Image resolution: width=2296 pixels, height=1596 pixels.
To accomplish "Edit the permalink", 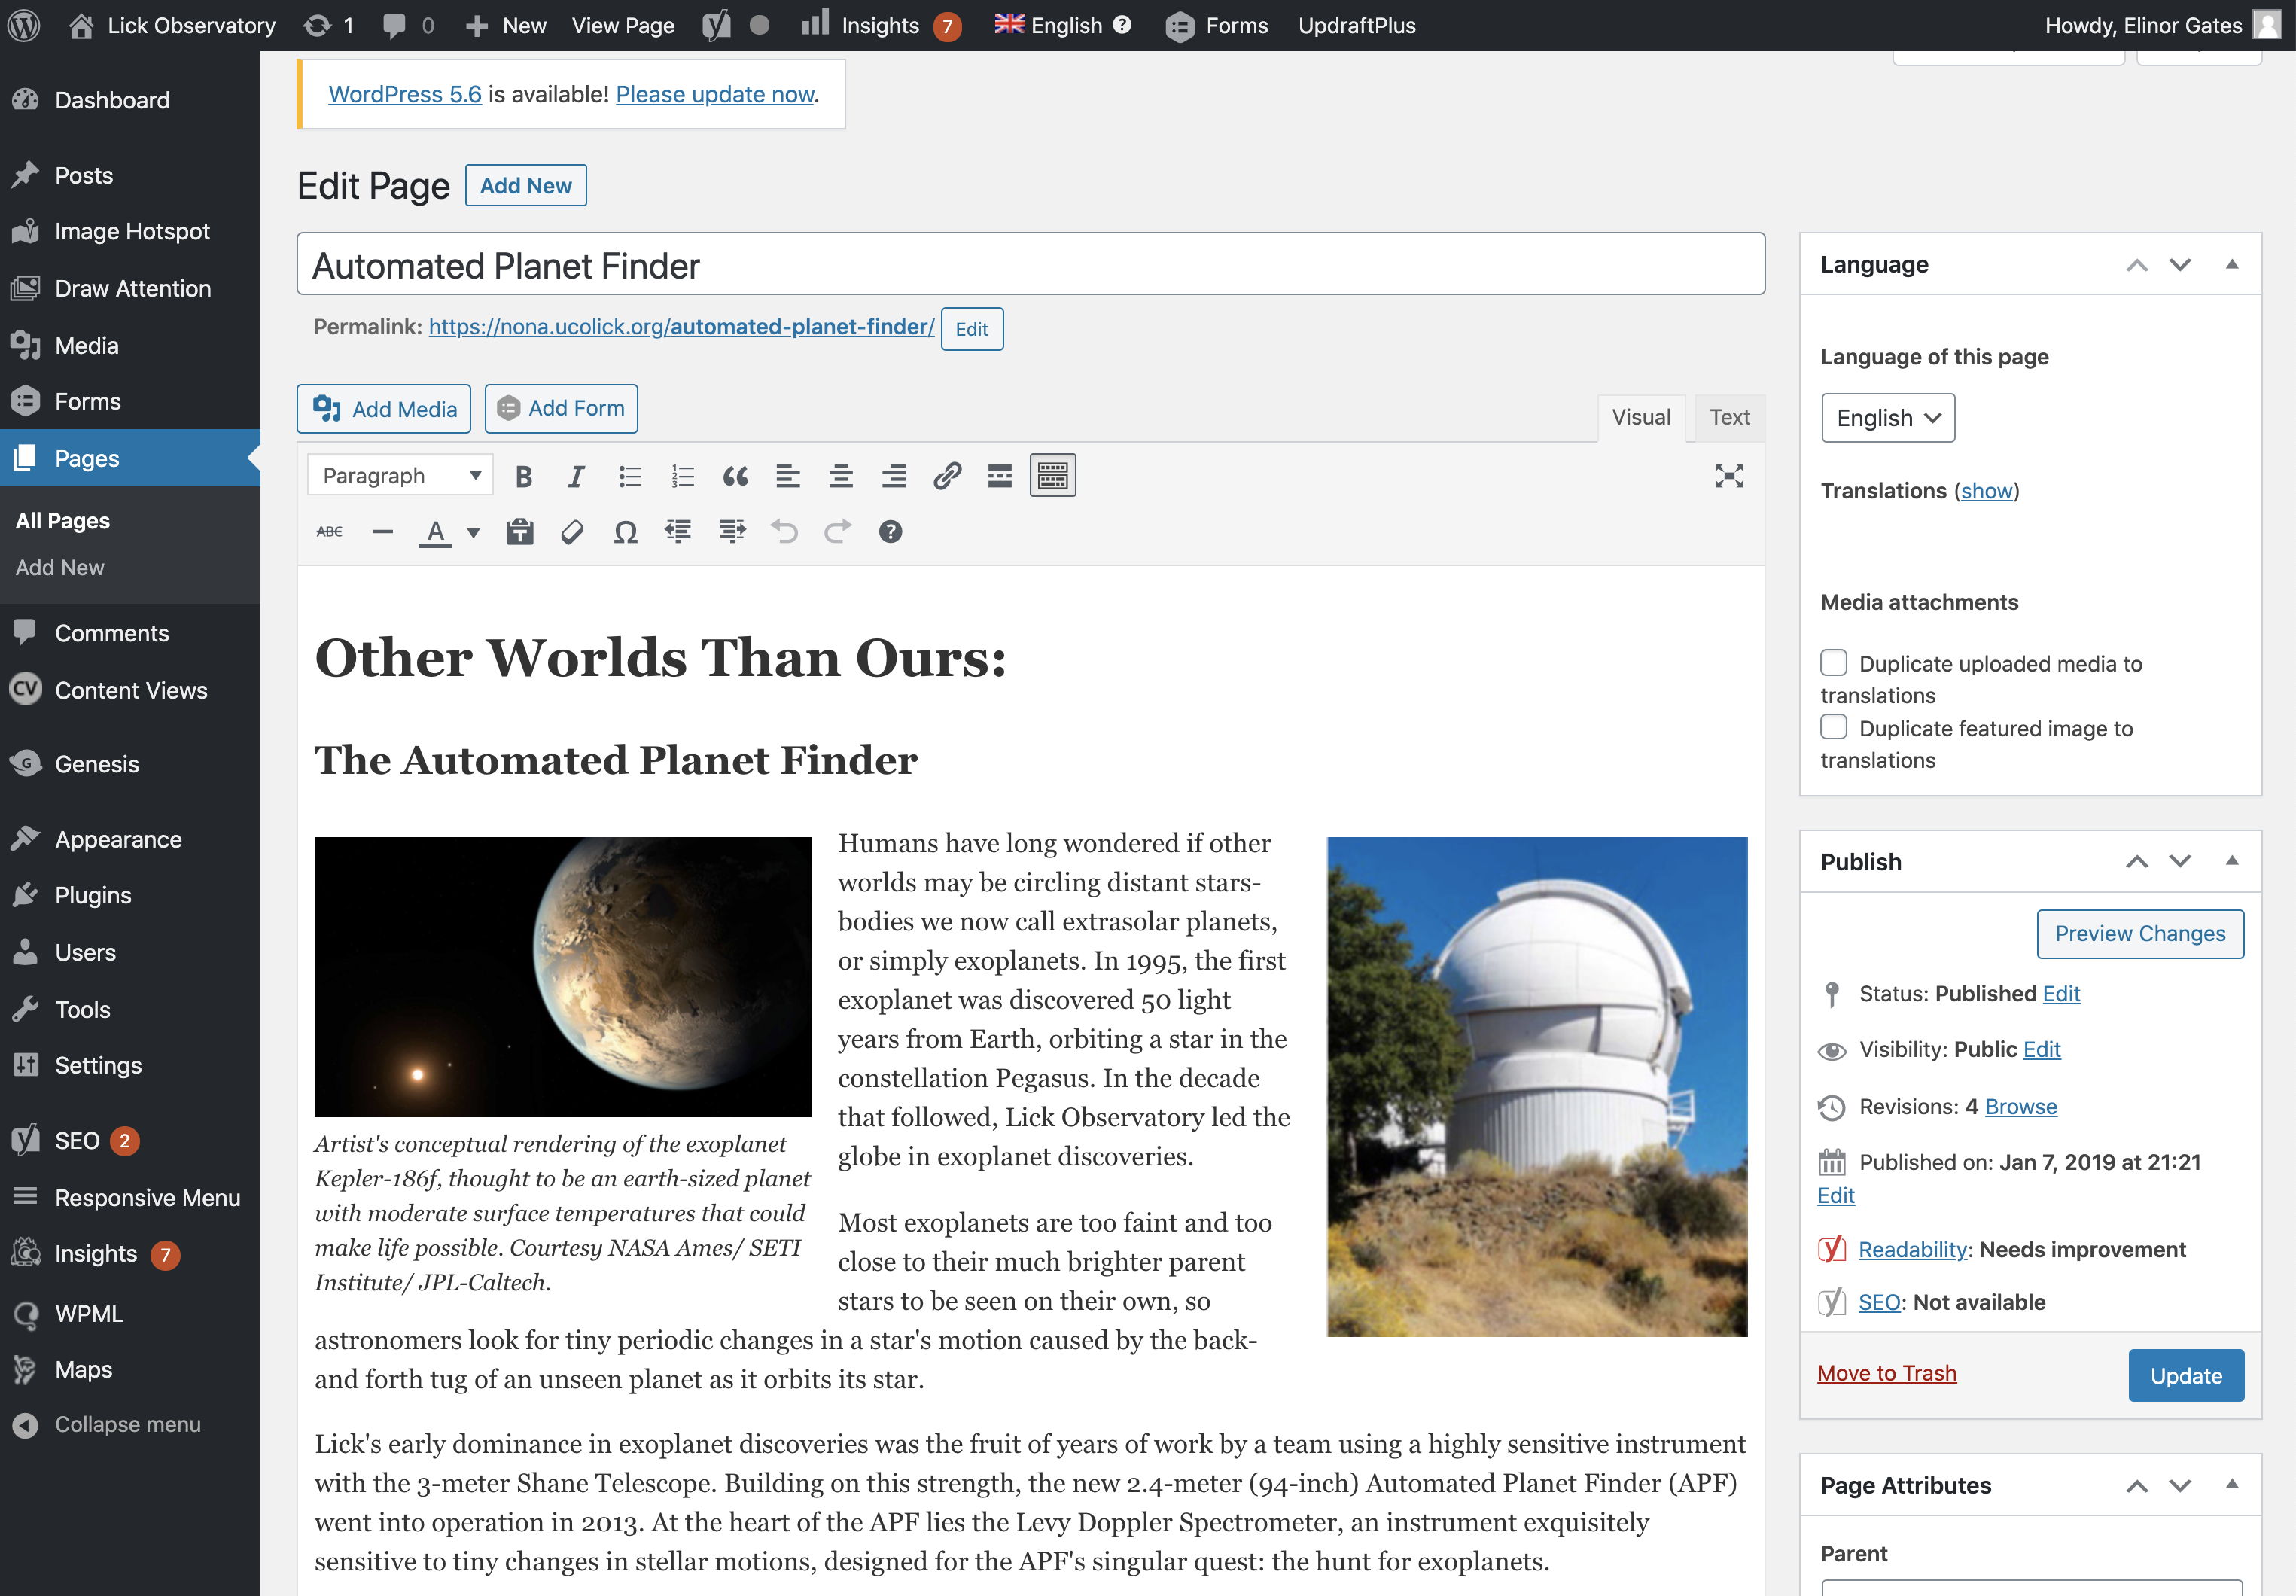I will pos(972,329).
